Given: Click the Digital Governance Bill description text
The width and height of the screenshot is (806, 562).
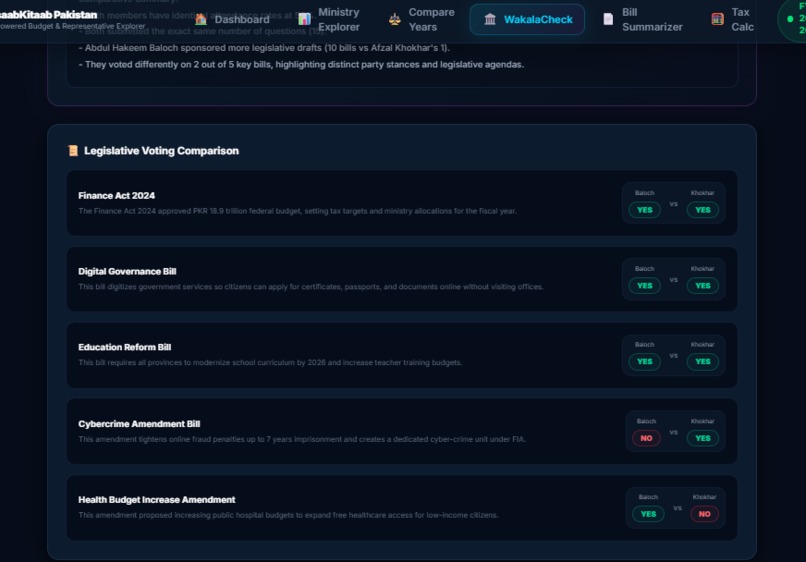Looking at the screenshot, I should click(310, 286).
